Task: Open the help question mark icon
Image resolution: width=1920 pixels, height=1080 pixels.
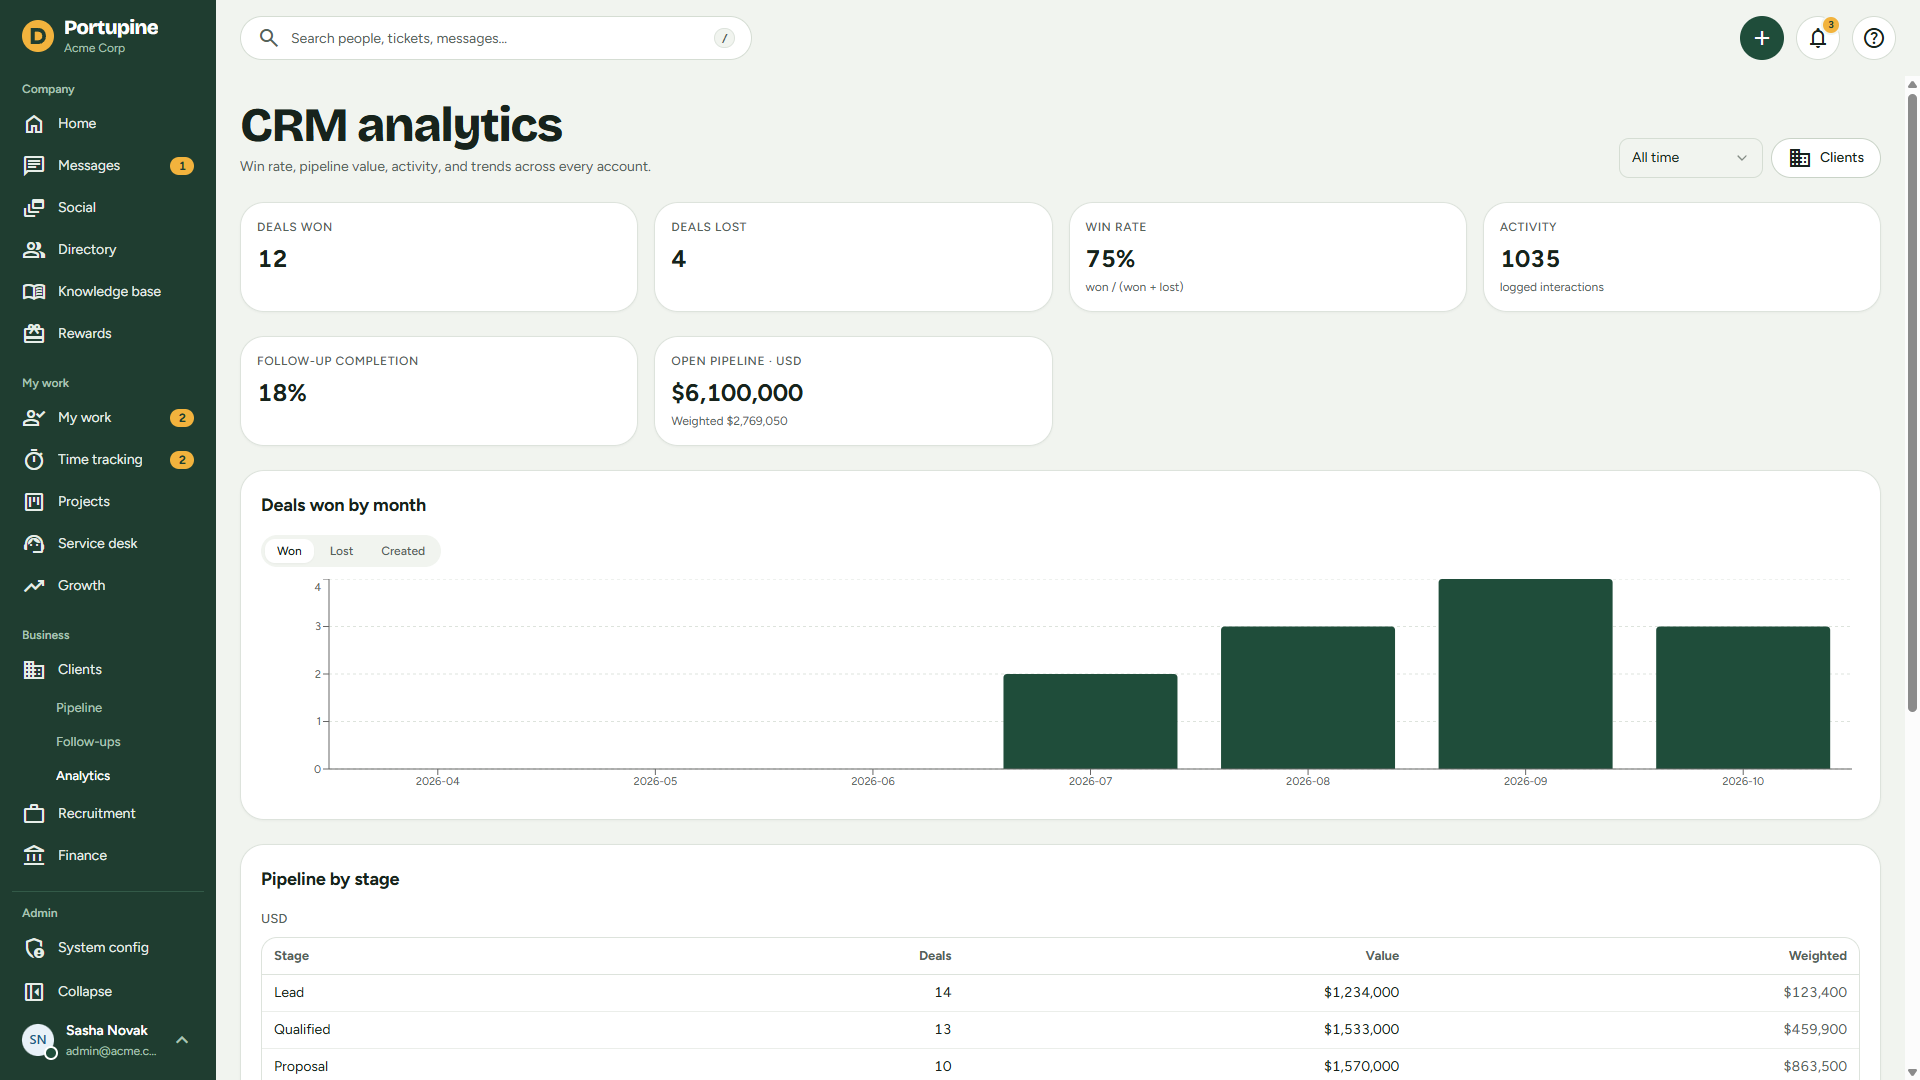Action: [1874, 38]
